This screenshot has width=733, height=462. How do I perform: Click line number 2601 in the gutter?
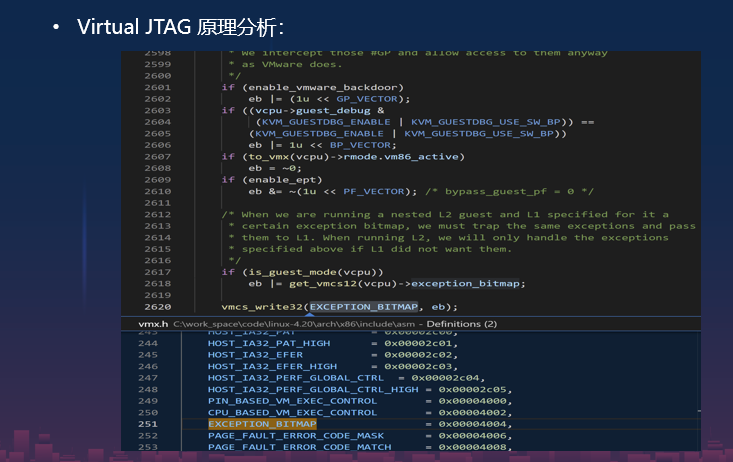[157, 88]
